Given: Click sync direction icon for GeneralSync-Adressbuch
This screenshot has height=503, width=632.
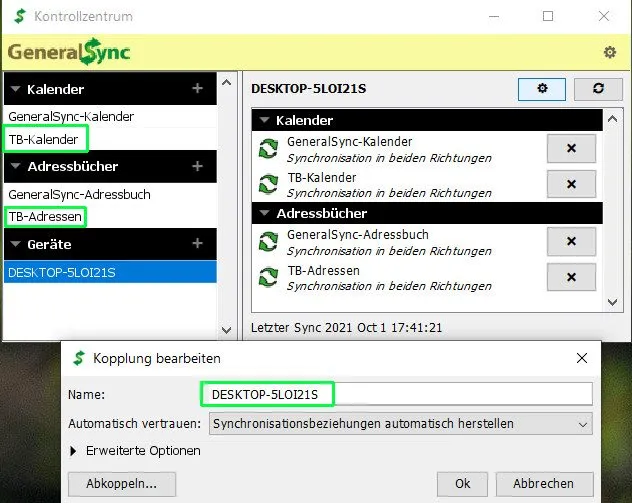Looking at the screenshot, I should click(x=268, y=242).
